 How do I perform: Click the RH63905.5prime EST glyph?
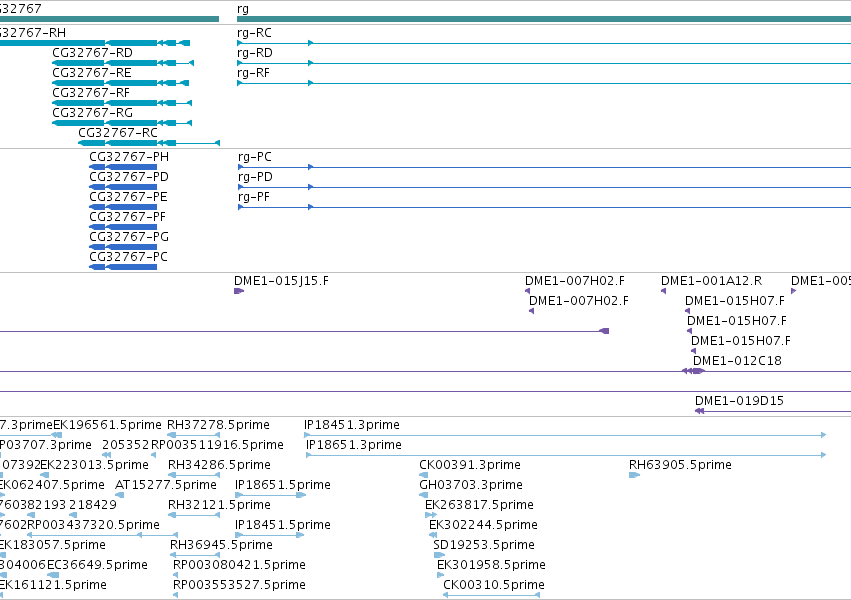[x=634, y=475]
